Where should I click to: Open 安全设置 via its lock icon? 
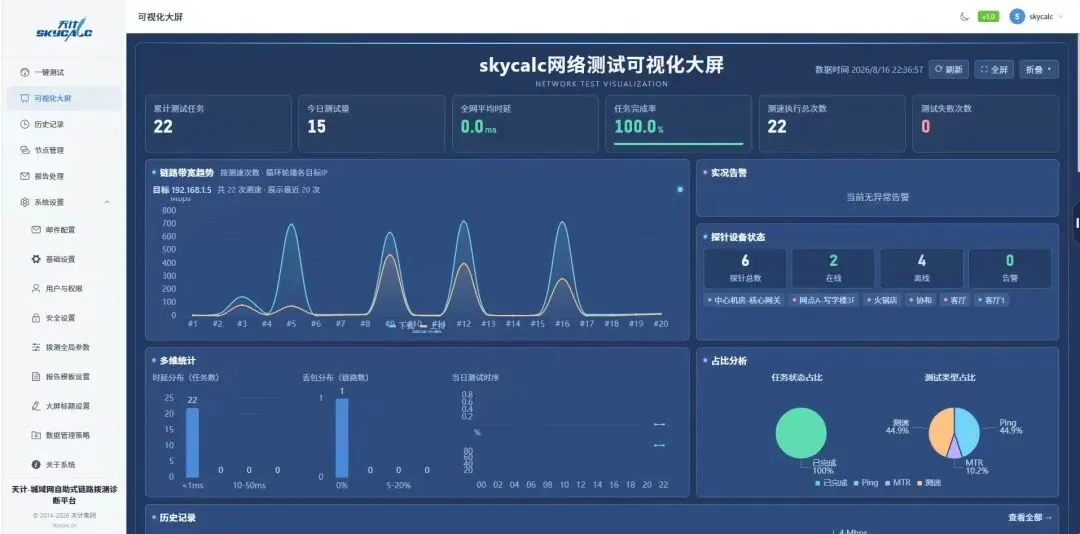click(36, 318)
